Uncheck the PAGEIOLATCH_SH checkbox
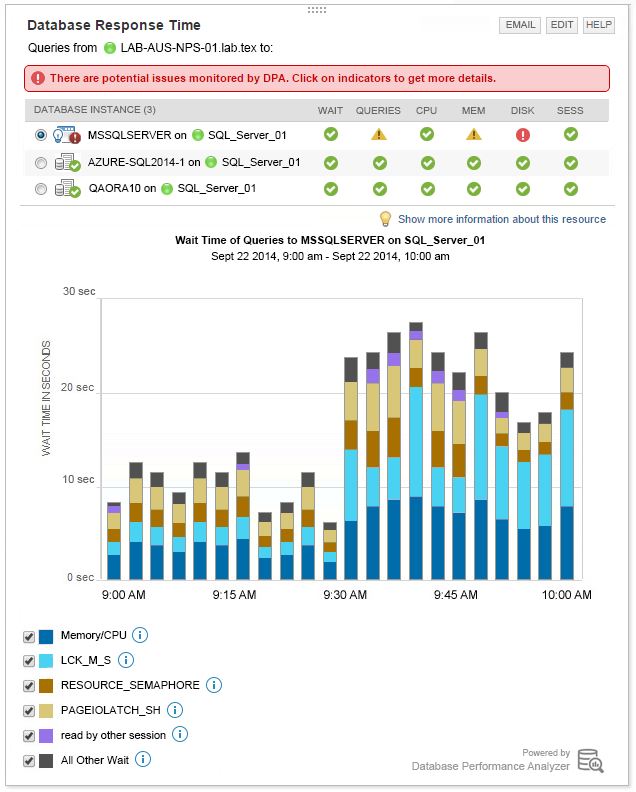The image size is (636, 792). [29, 711]
